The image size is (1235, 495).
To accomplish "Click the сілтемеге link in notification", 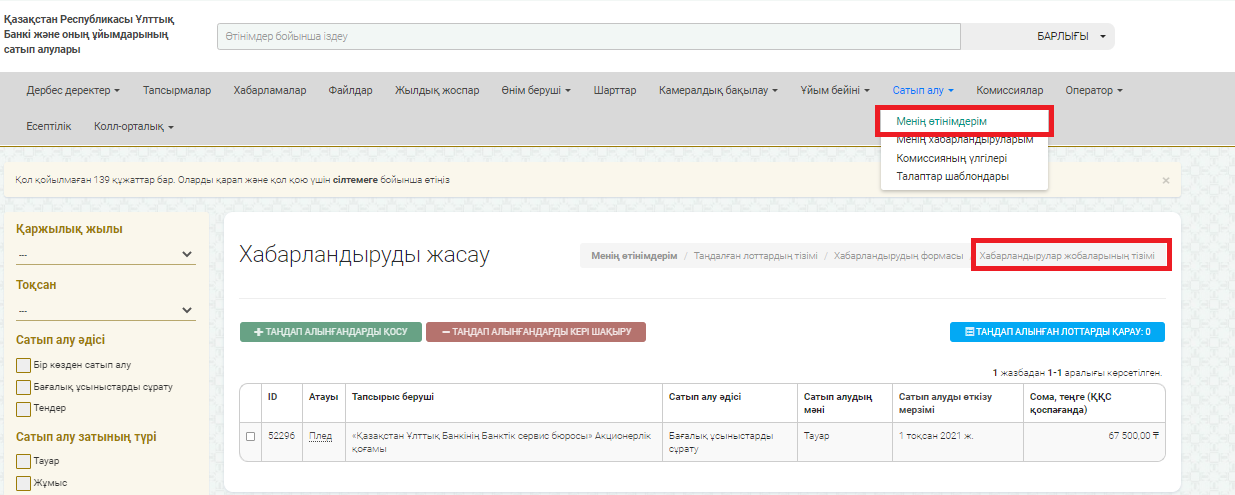I will point(360,181).
